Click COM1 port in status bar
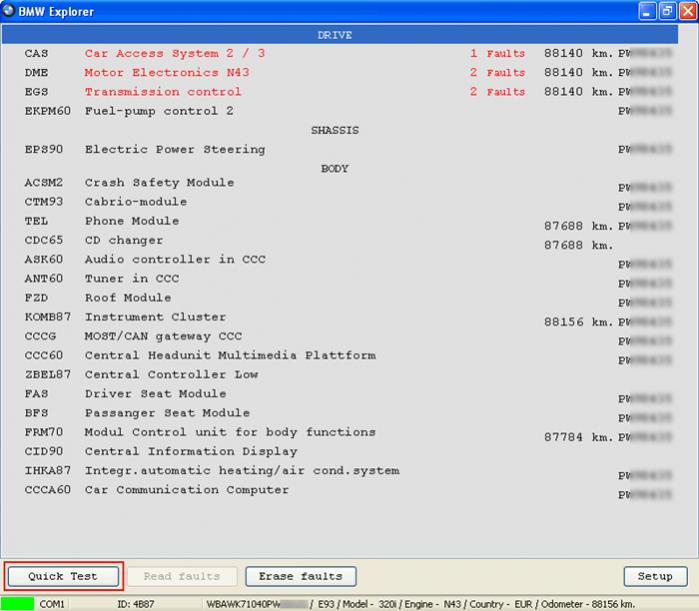 [52, 604]
